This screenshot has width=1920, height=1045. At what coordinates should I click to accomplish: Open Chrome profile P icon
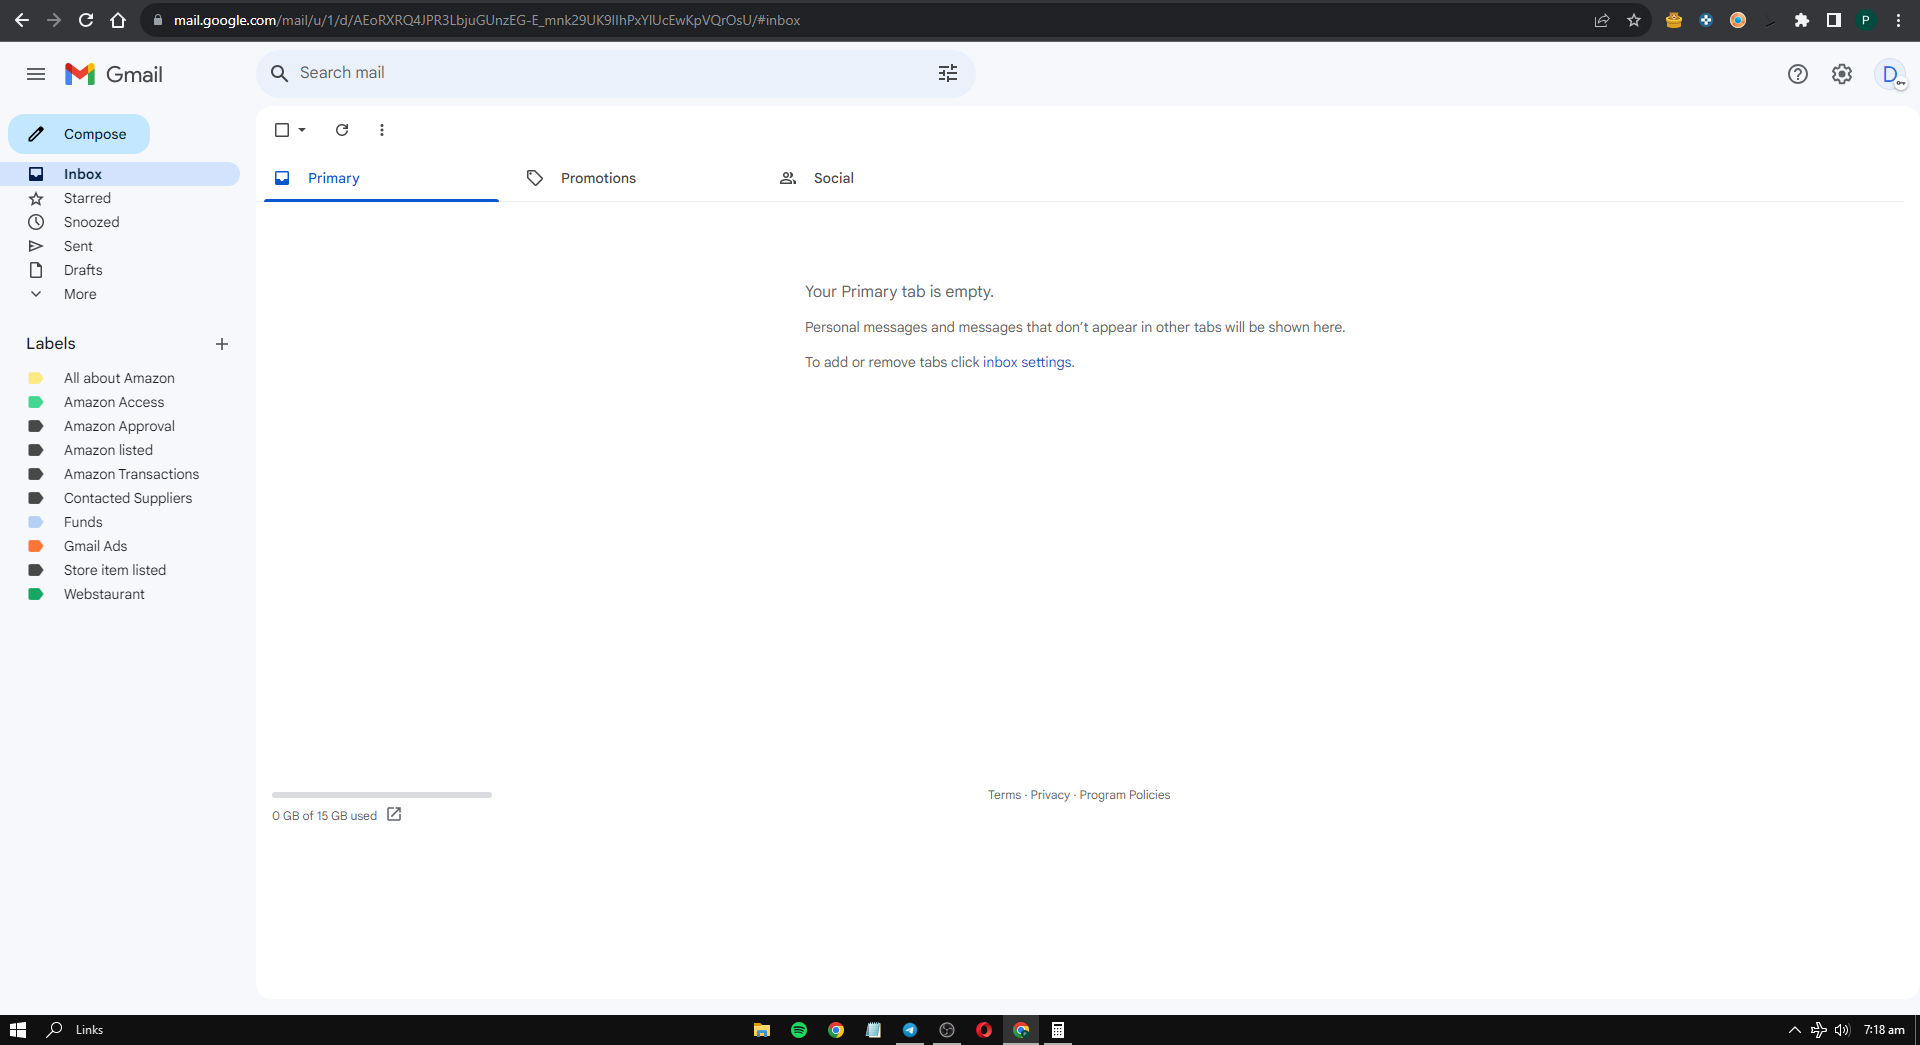(1866, 20)
